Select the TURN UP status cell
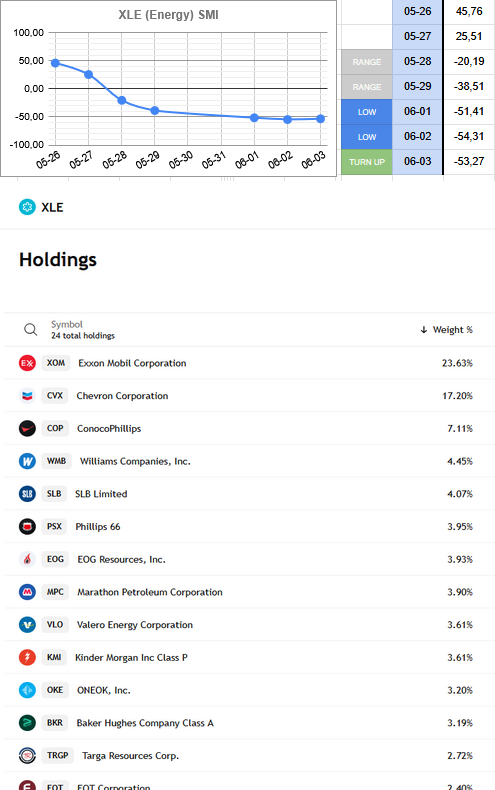The width and height of the screenshot is (495, 790). pos(366,162)
